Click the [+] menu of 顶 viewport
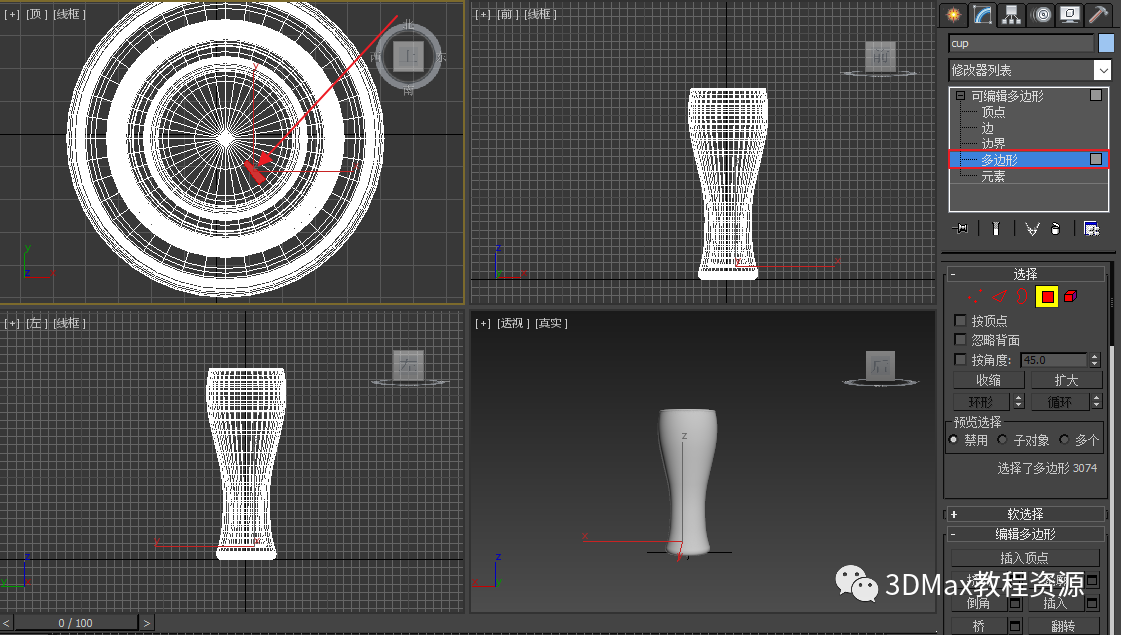The width and height of the screenshot is (1122, 635). 12,14
